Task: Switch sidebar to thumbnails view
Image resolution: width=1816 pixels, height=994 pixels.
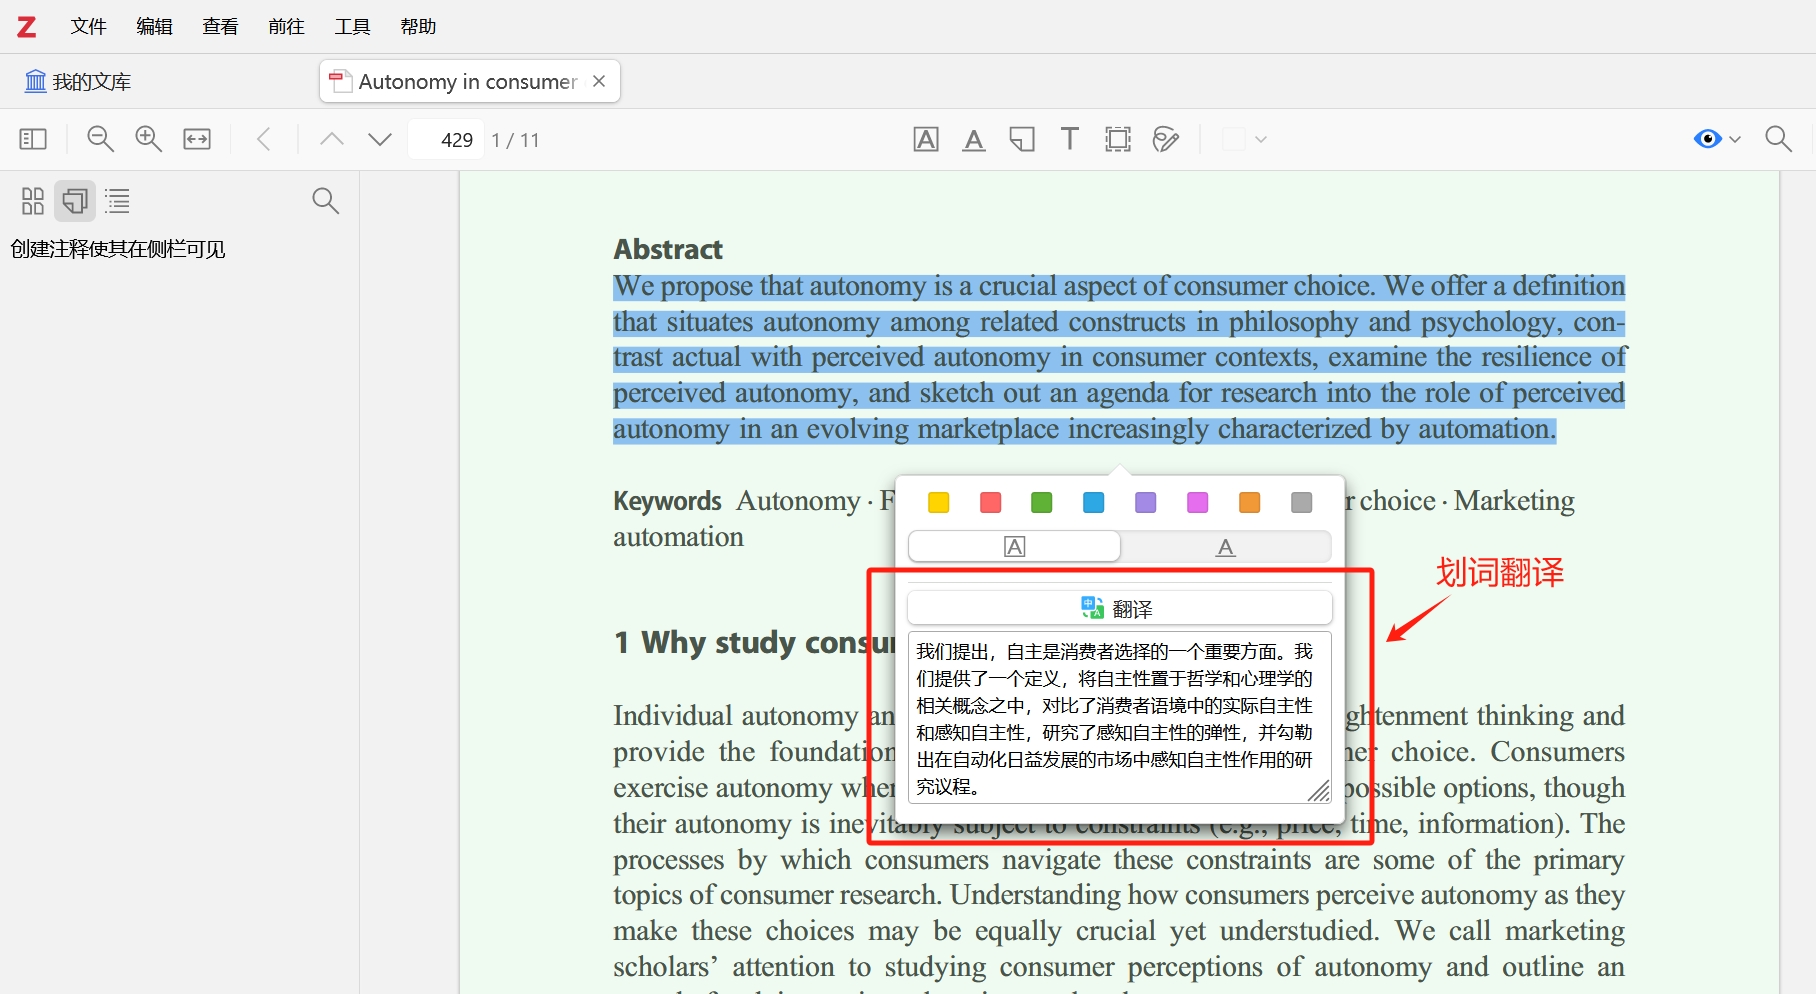Action: [x=32, y=201]
